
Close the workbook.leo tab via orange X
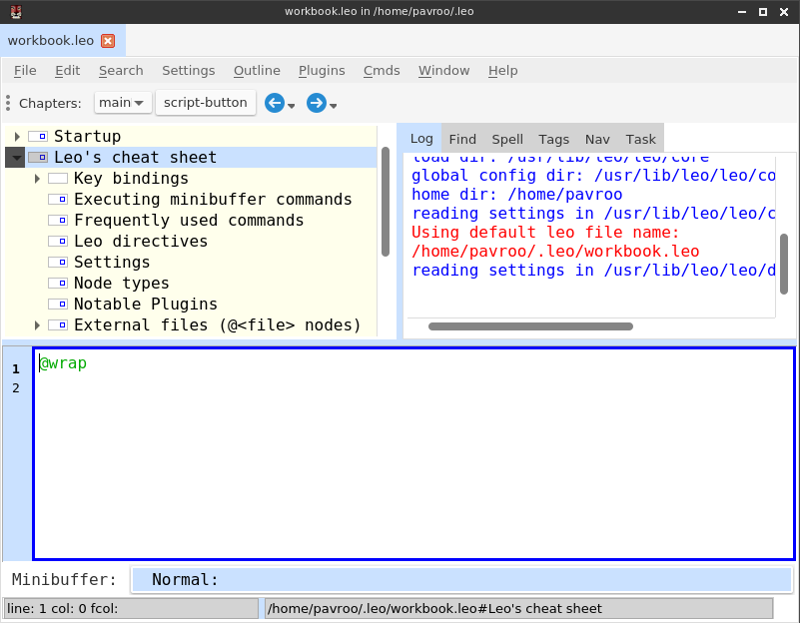coord(108,41)
